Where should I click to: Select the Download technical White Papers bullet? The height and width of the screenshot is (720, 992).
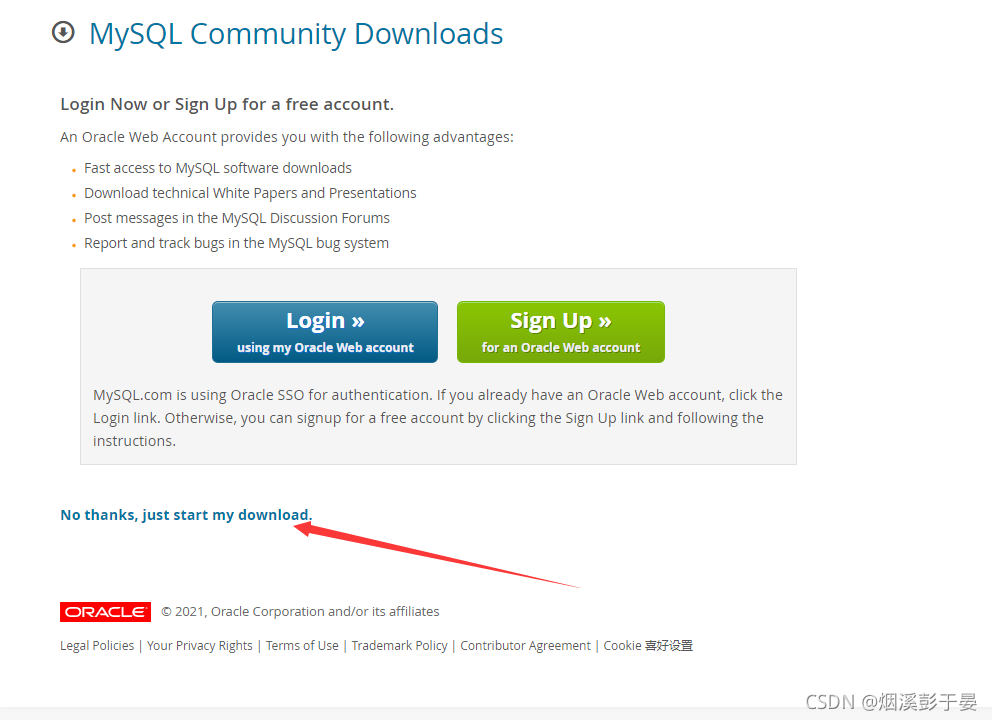[x=250, y=193]
